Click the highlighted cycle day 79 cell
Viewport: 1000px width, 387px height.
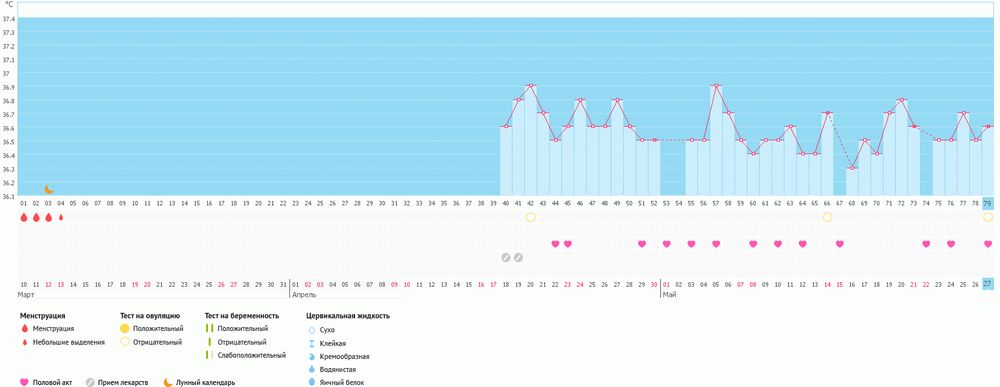coord(987,203)
